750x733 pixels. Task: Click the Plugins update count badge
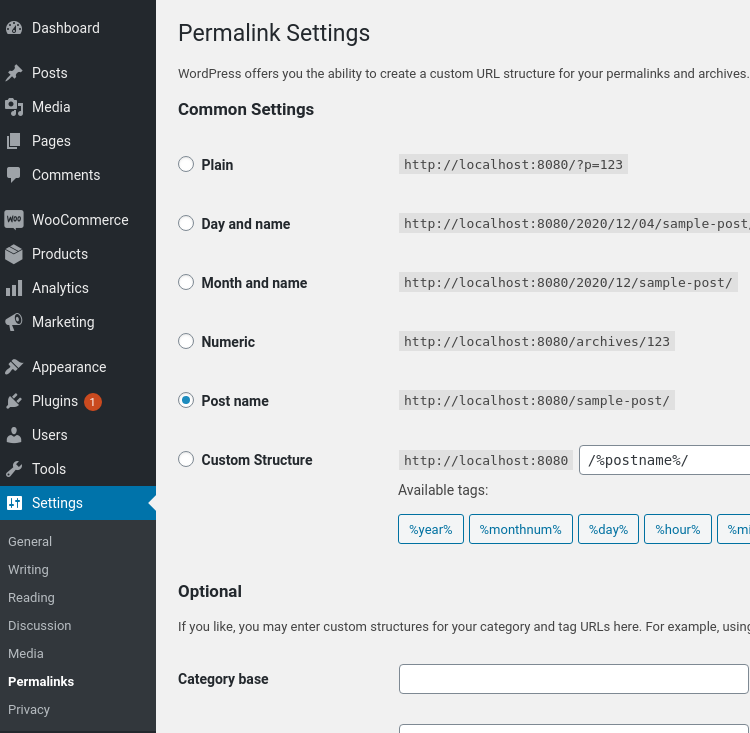pyautogui.click(x=93, y=402)
